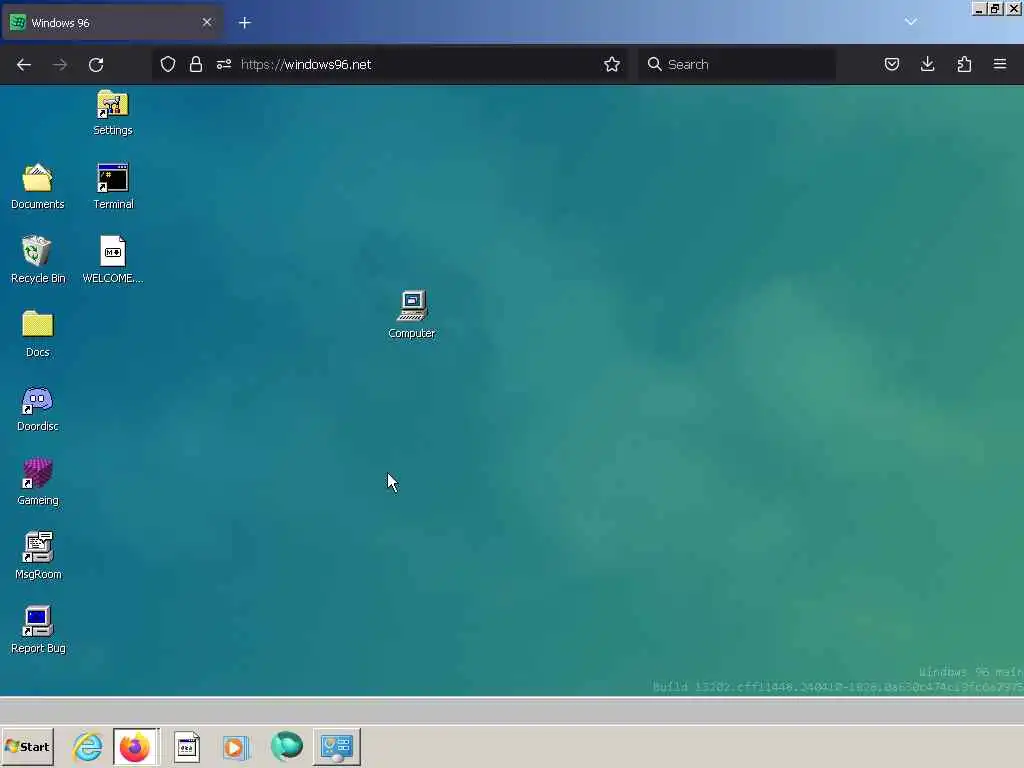Open the Recycle Bin icon
Image resolution: width=1024 pixels, height=768 pixels.
(37, 260)
